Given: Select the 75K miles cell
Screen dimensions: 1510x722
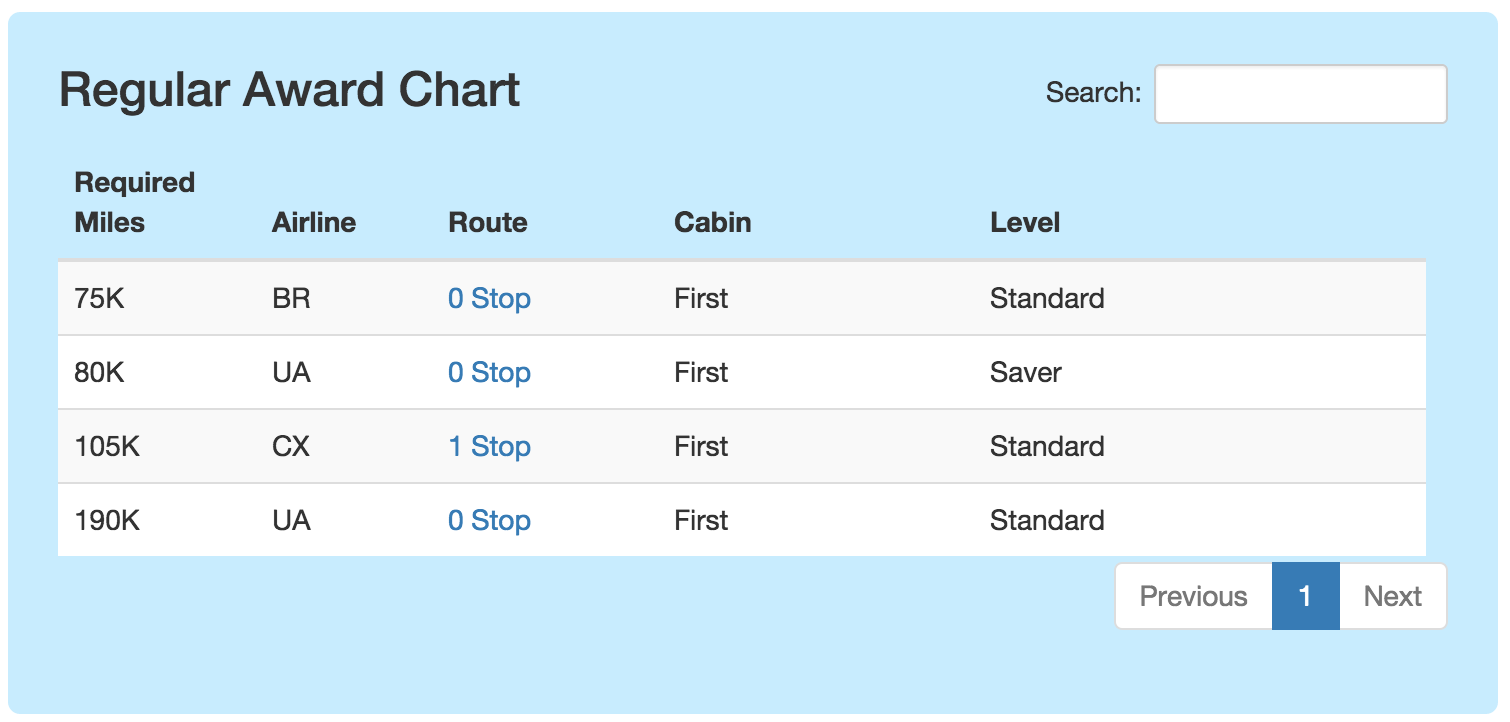Looking at the screenshot, I should [x=99, y=298].
